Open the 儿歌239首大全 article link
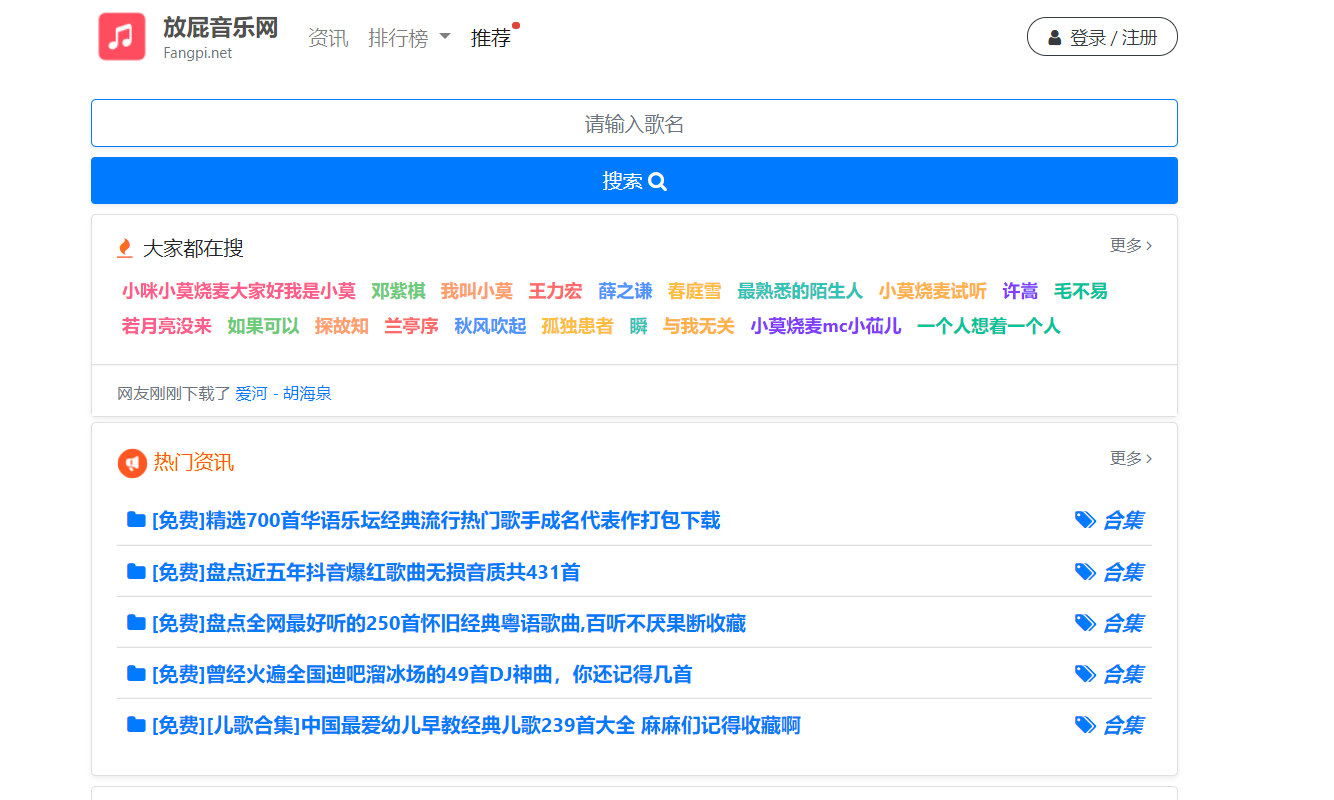Viewport: 1334px width, 800px height. pos(476,726)
